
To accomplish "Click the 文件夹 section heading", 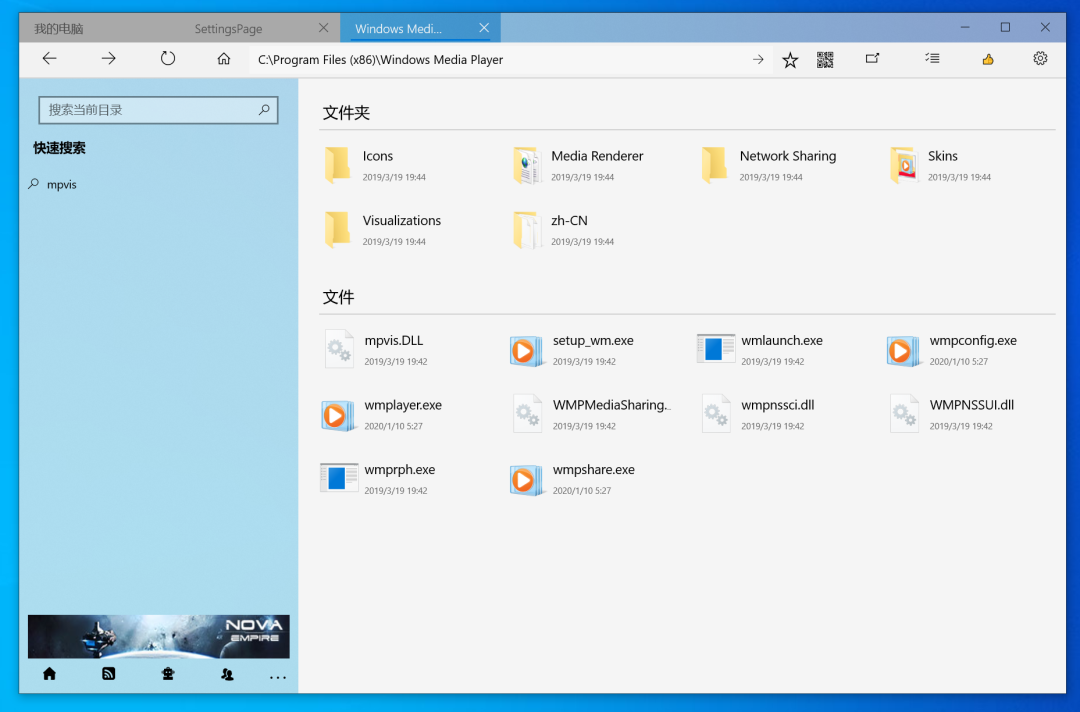I will 346,113.
